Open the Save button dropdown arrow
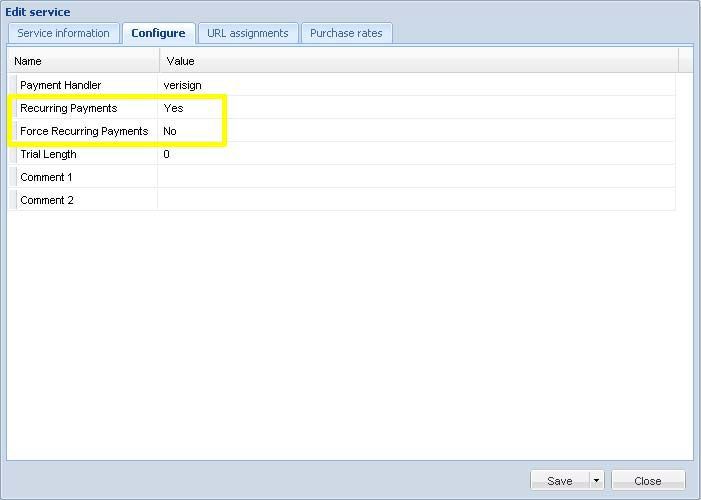 (x=596, y=481)
